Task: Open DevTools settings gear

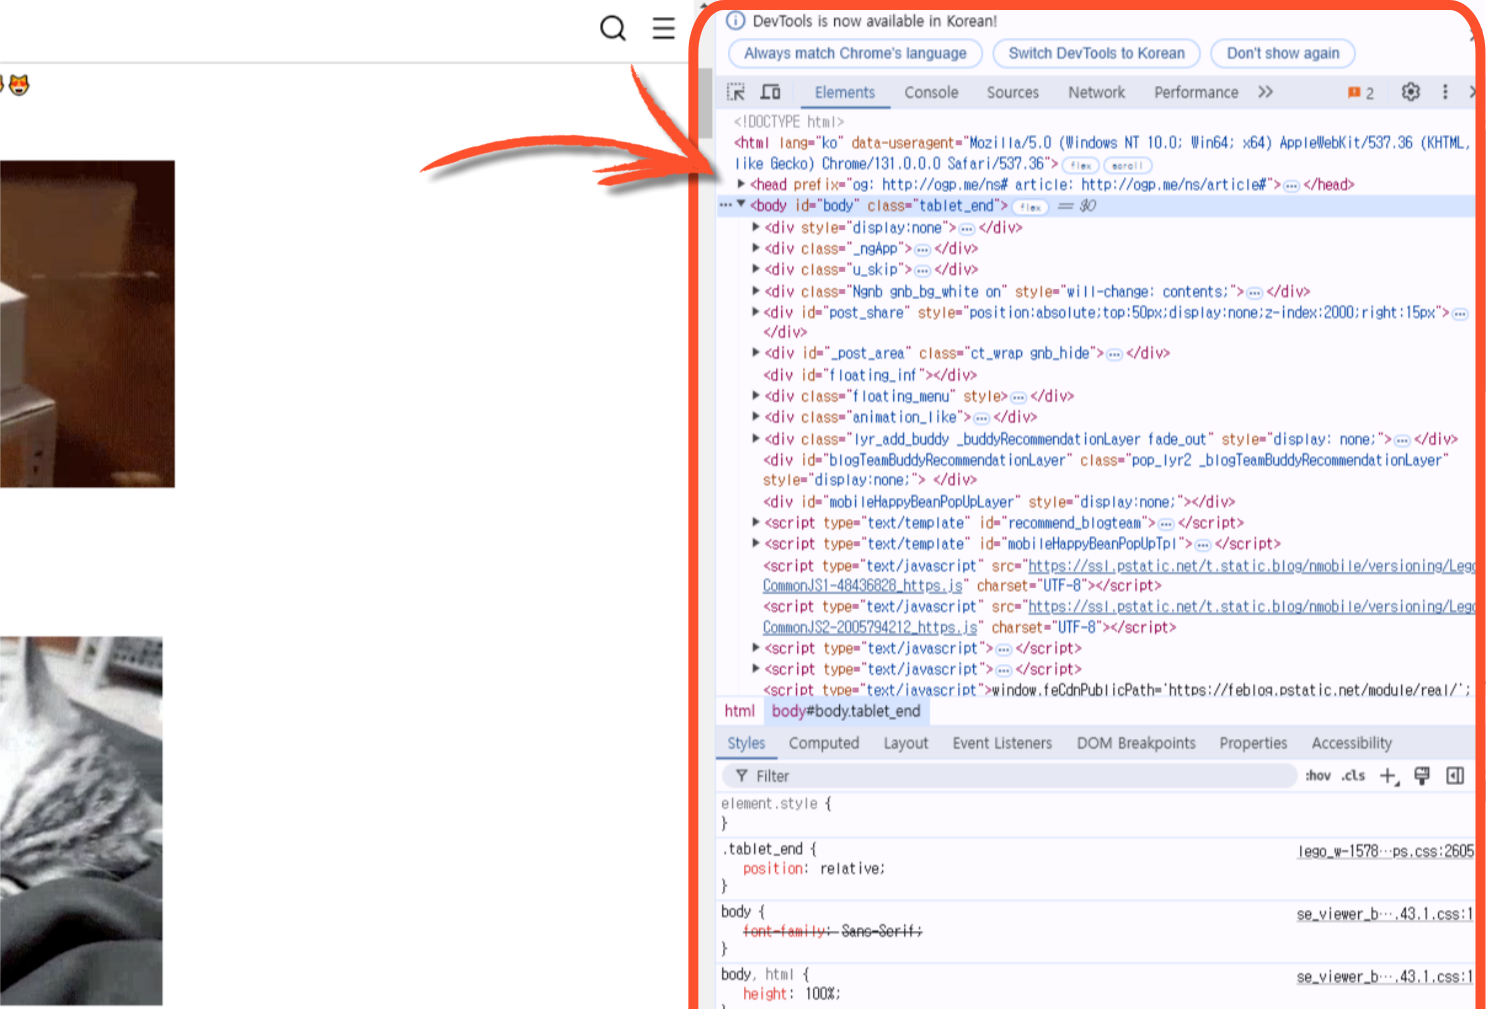Action: click(1411, 92)
